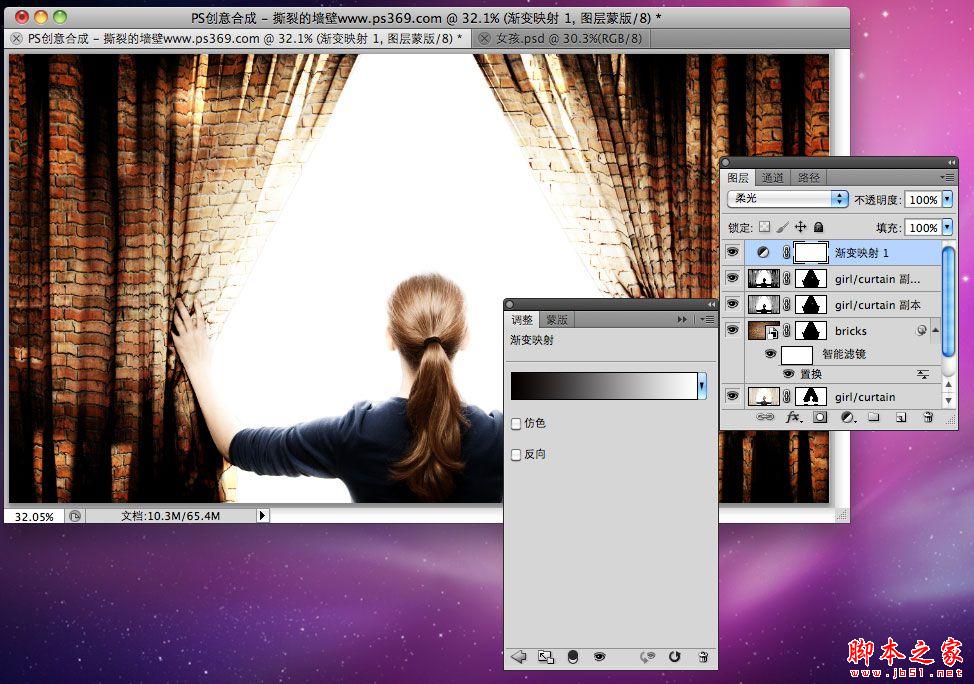Viewport: 974px width, 684px height.
Task: Open the fx layer style menu
Action: coord(793,417)
